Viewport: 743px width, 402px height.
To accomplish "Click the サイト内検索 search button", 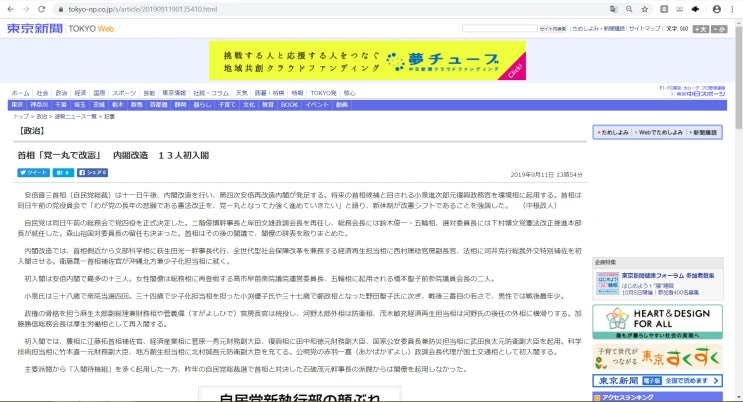I will pyautogui.click(x=553, y=29).
